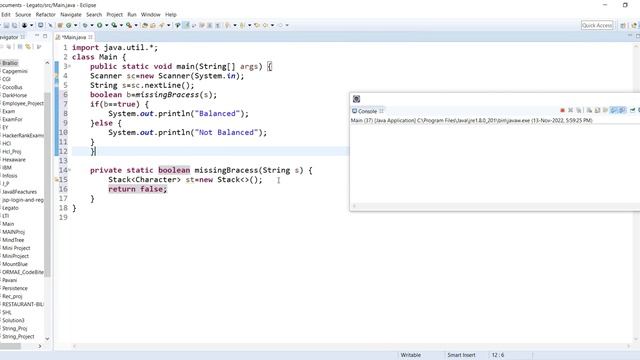The height and width of the screenshot is (360, 640).
Task: Open the Project menu
Action: (114, 14)
